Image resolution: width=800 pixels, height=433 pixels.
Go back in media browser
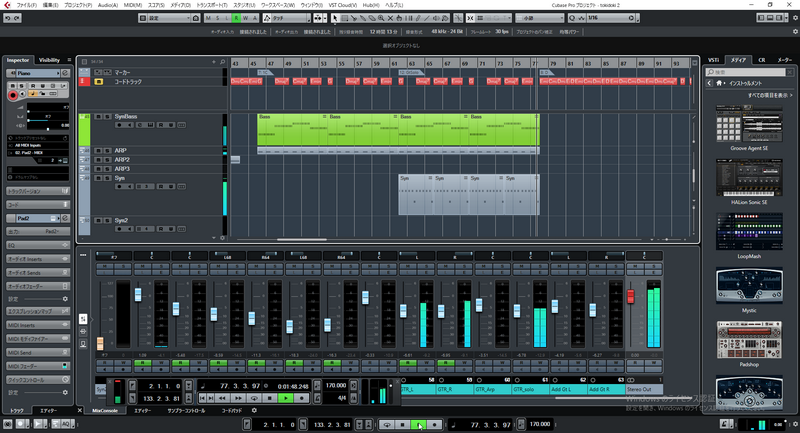(709, 83)
